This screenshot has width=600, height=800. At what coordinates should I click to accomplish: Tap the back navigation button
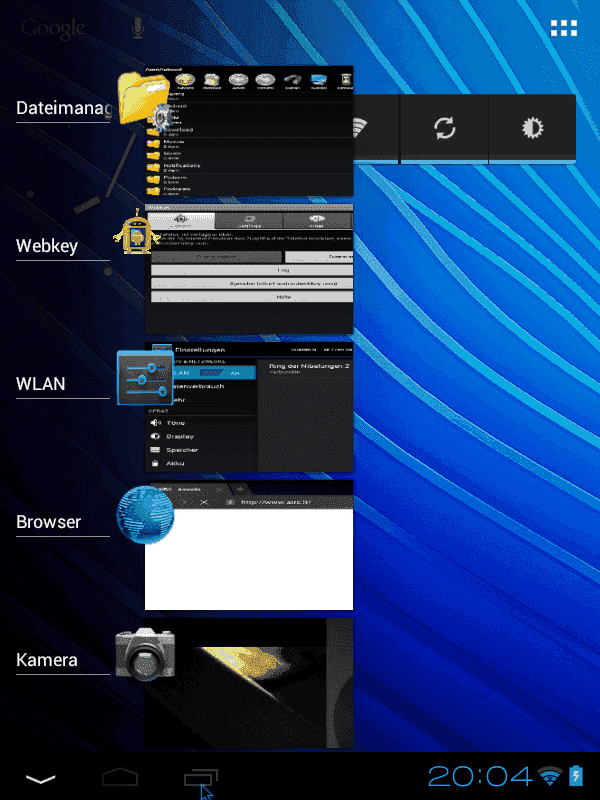click(40, 779)
